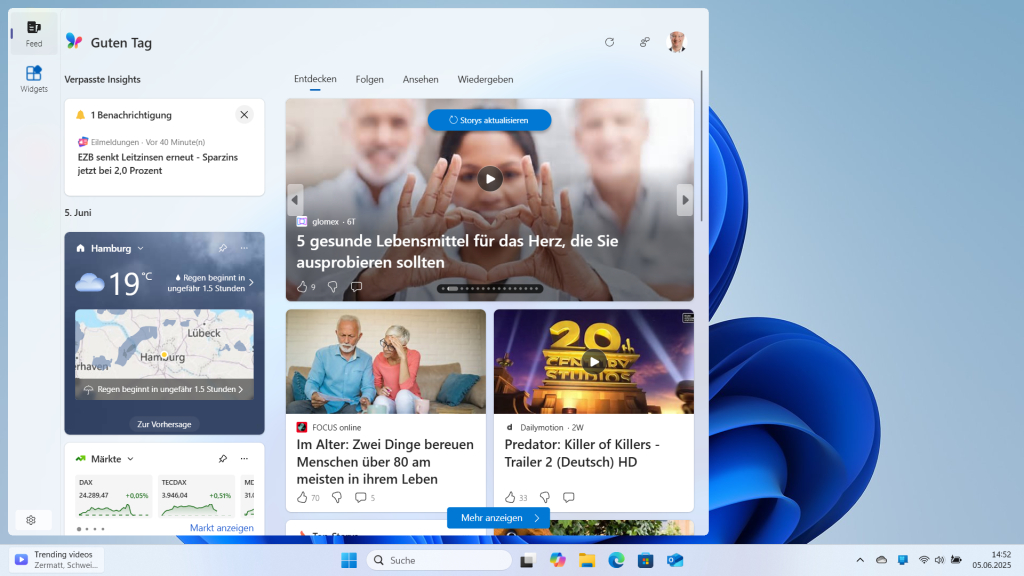The width and height of the screenshot is (1024, 576).
Task: Comment on the heart health story
Action: click(x=356, y=287)
